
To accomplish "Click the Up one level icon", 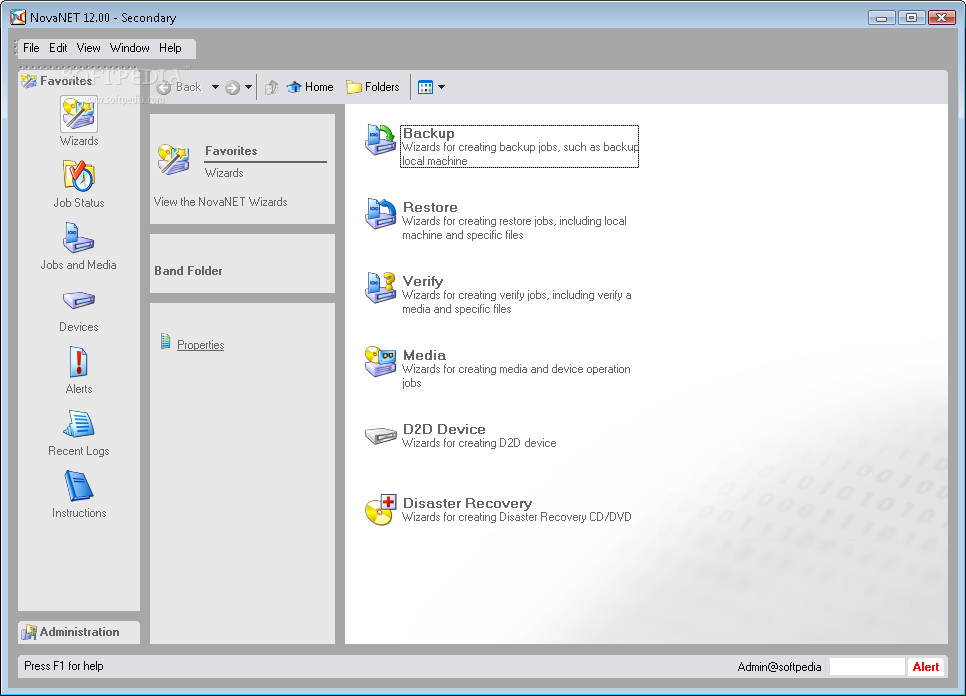I will pos(272,87).
